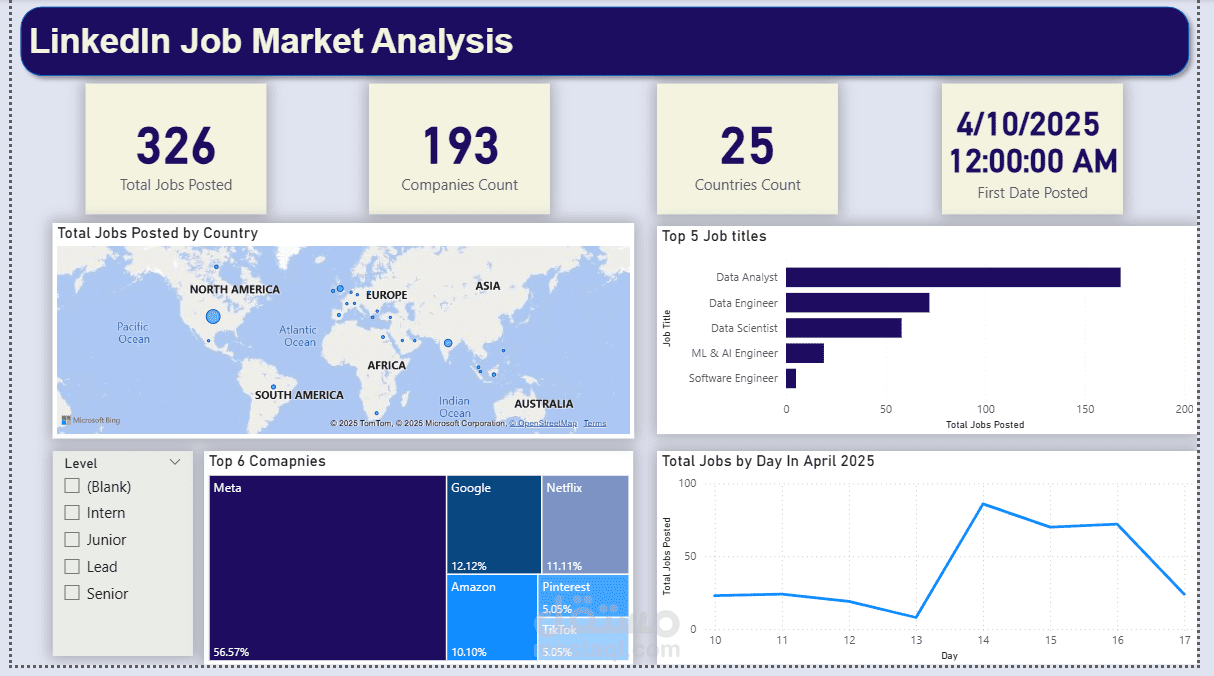Click the Companies Count 193 card
This screenshot has height=676, width=1214.
pyautogui.click(x=459, y=148)
